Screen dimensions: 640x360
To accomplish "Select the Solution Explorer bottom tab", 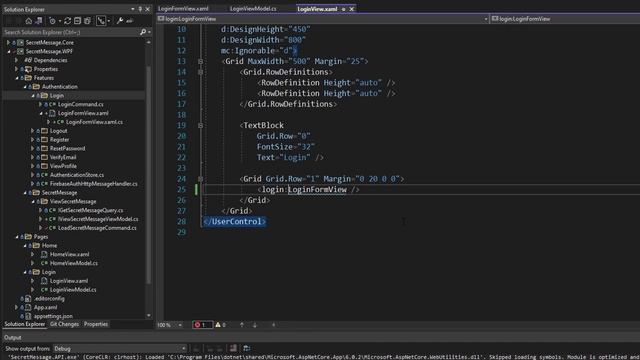I will click(24, 324).
